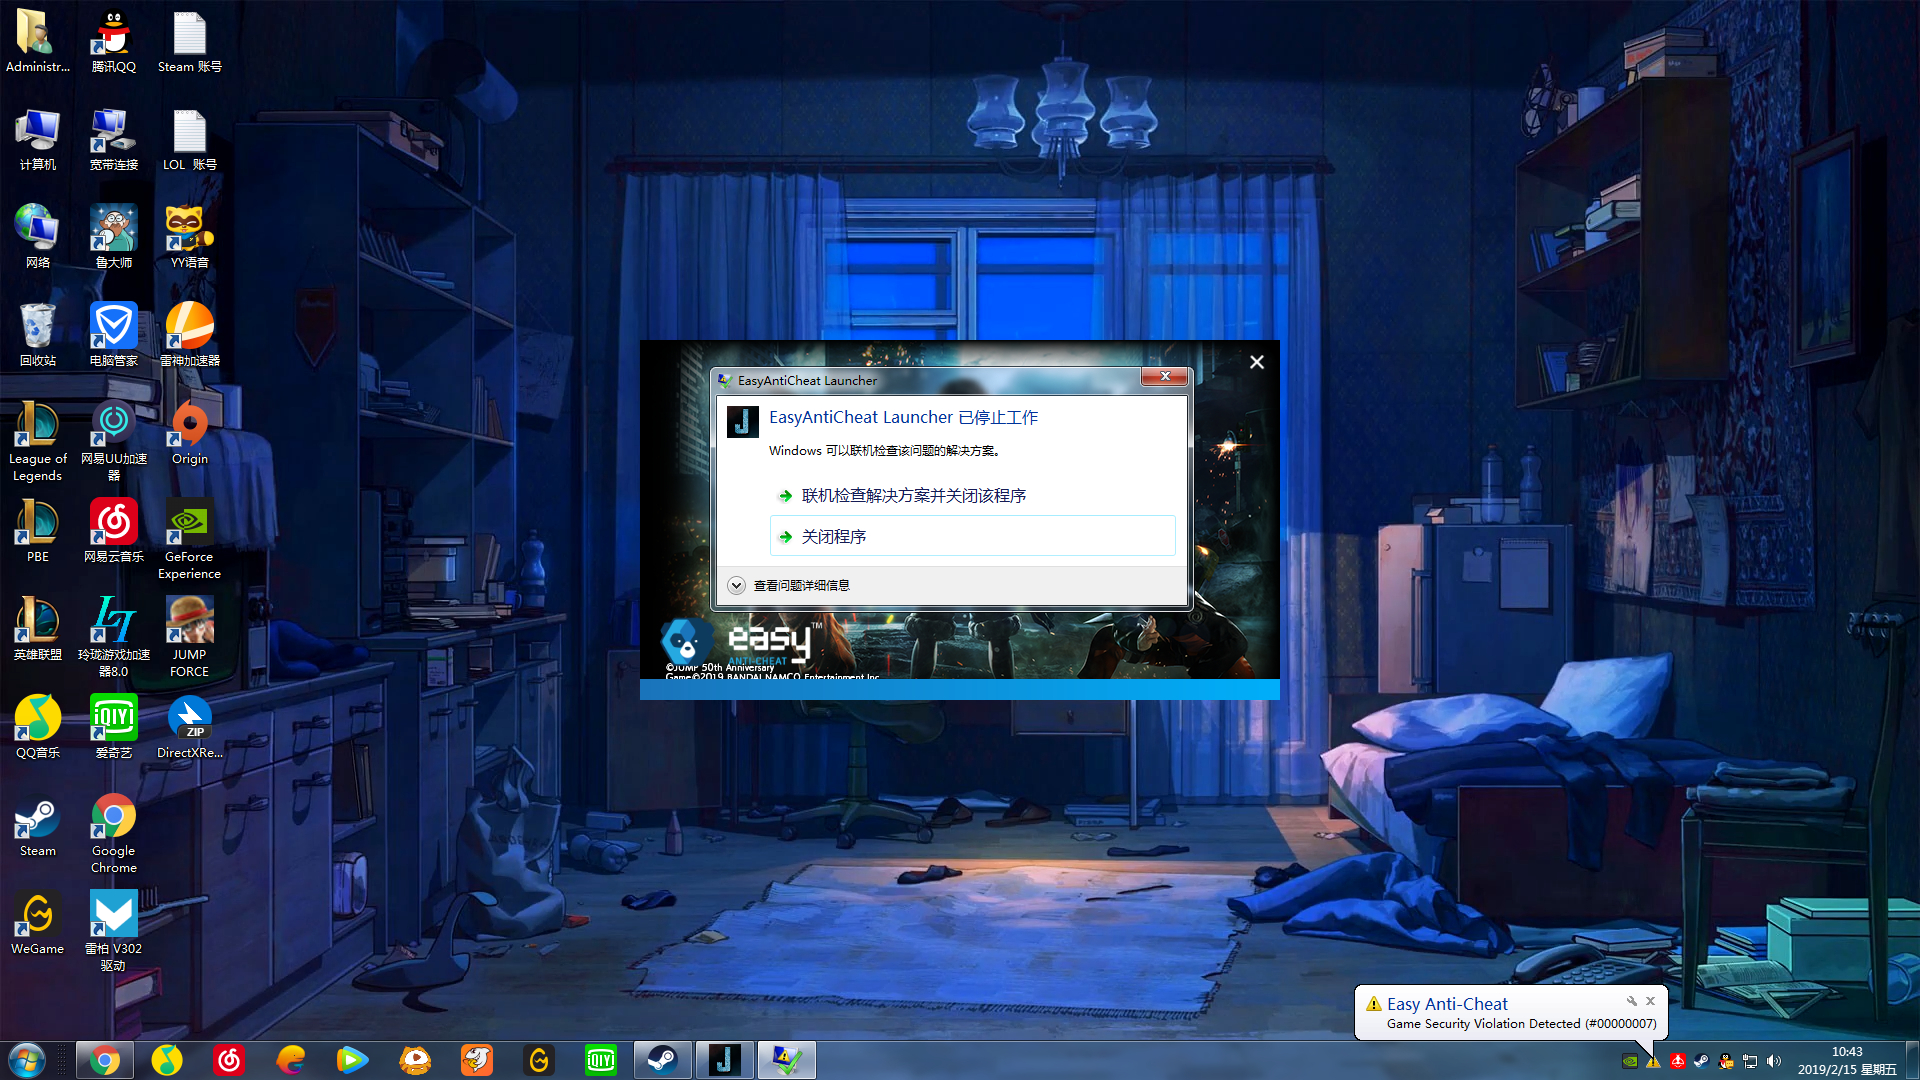This screenshot has height=1080, width=1920.
Task: Click 关闭程序 to close the program
Action: pos(833,537)
